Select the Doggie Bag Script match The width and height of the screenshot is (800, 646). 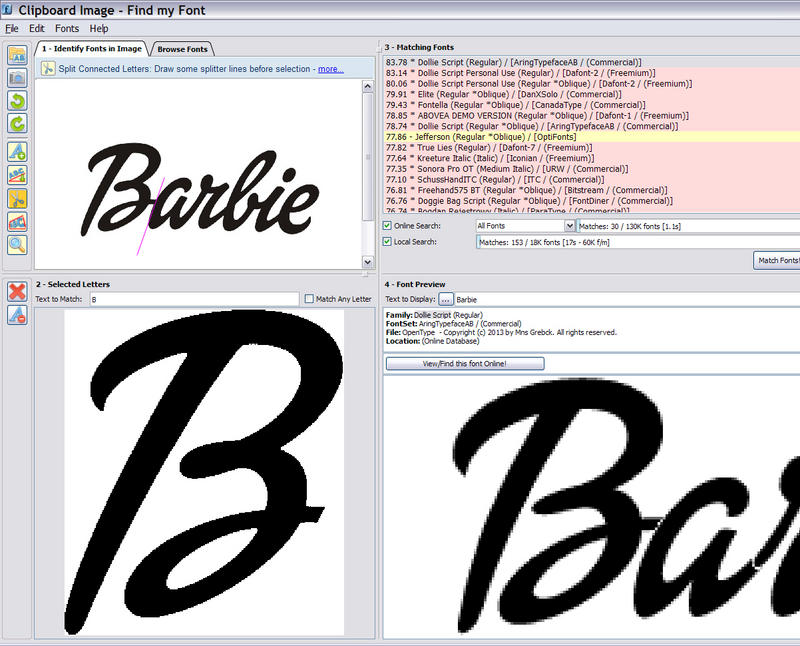[x=592, y=202]
